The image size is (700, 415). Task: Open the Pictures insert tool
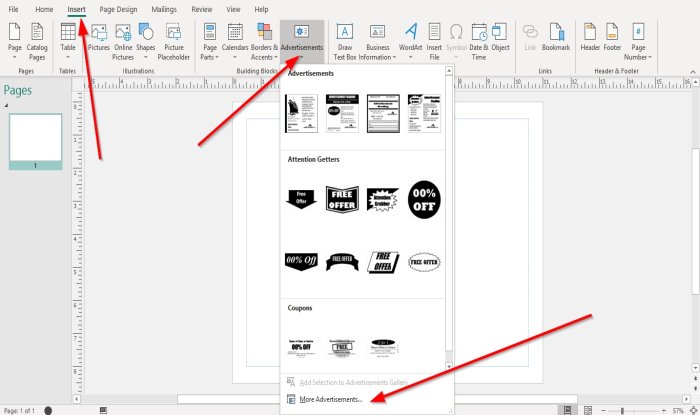(x=99, y=37)
